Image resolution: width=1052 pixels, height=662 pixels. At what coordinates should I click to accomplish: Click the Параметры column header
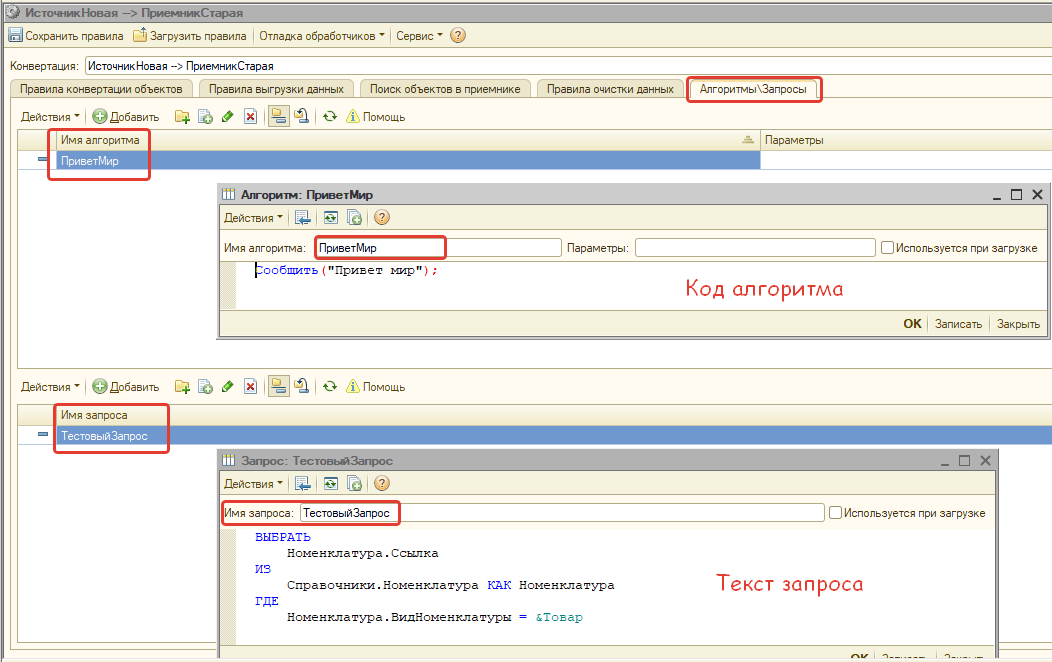[906, 140]
